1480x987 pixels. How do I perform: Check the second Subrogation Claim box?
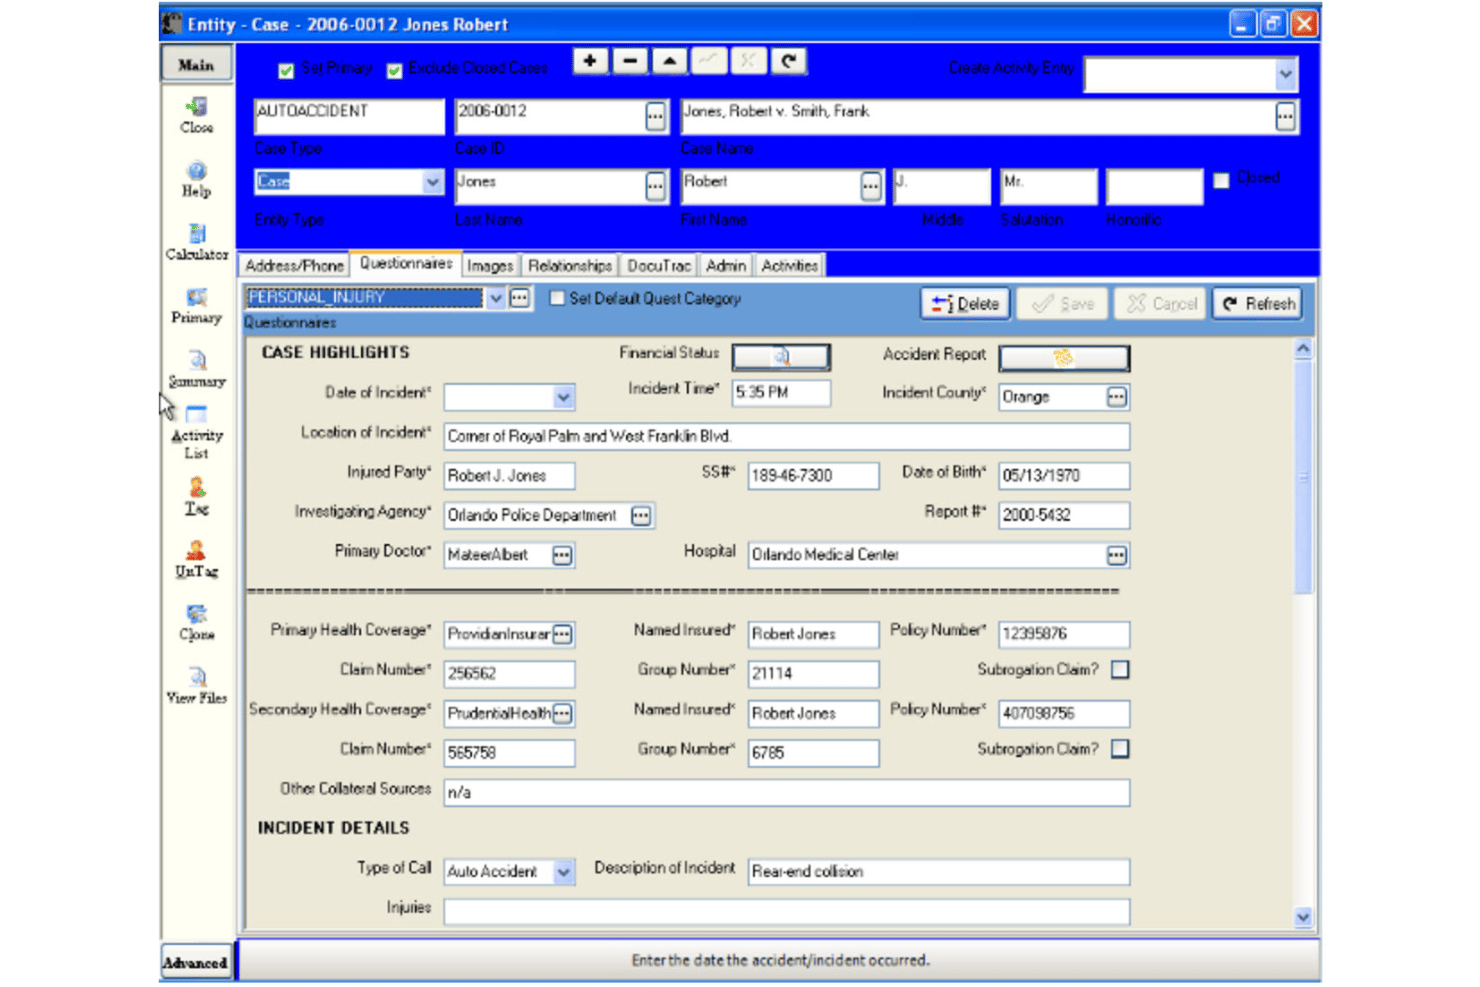tap(1120, 749)
